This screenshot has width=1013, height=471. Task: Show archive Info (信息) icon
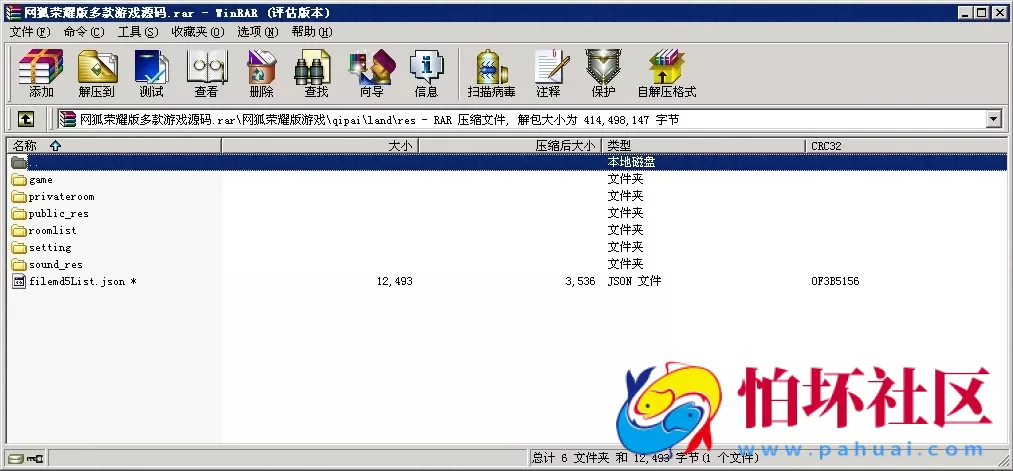pyautogui.click(x=426, y=73)
